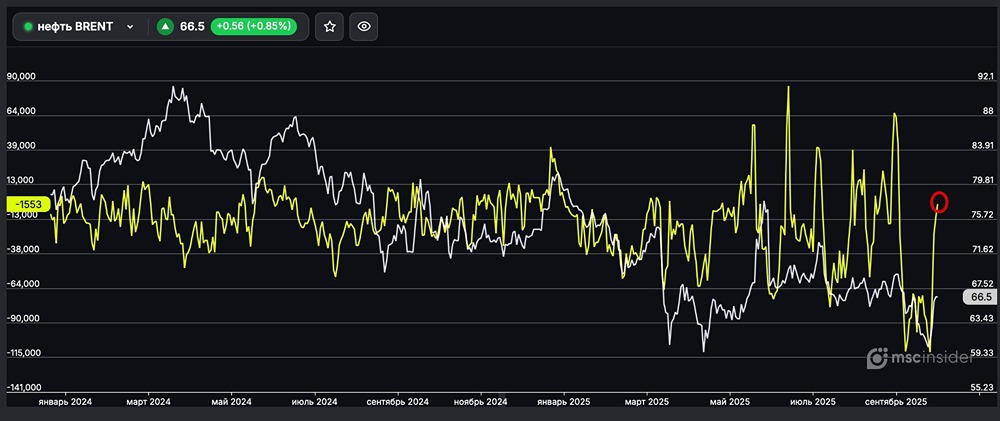
Task: Click the 66.5 price in the top bar
Action: tap(192, 27)
